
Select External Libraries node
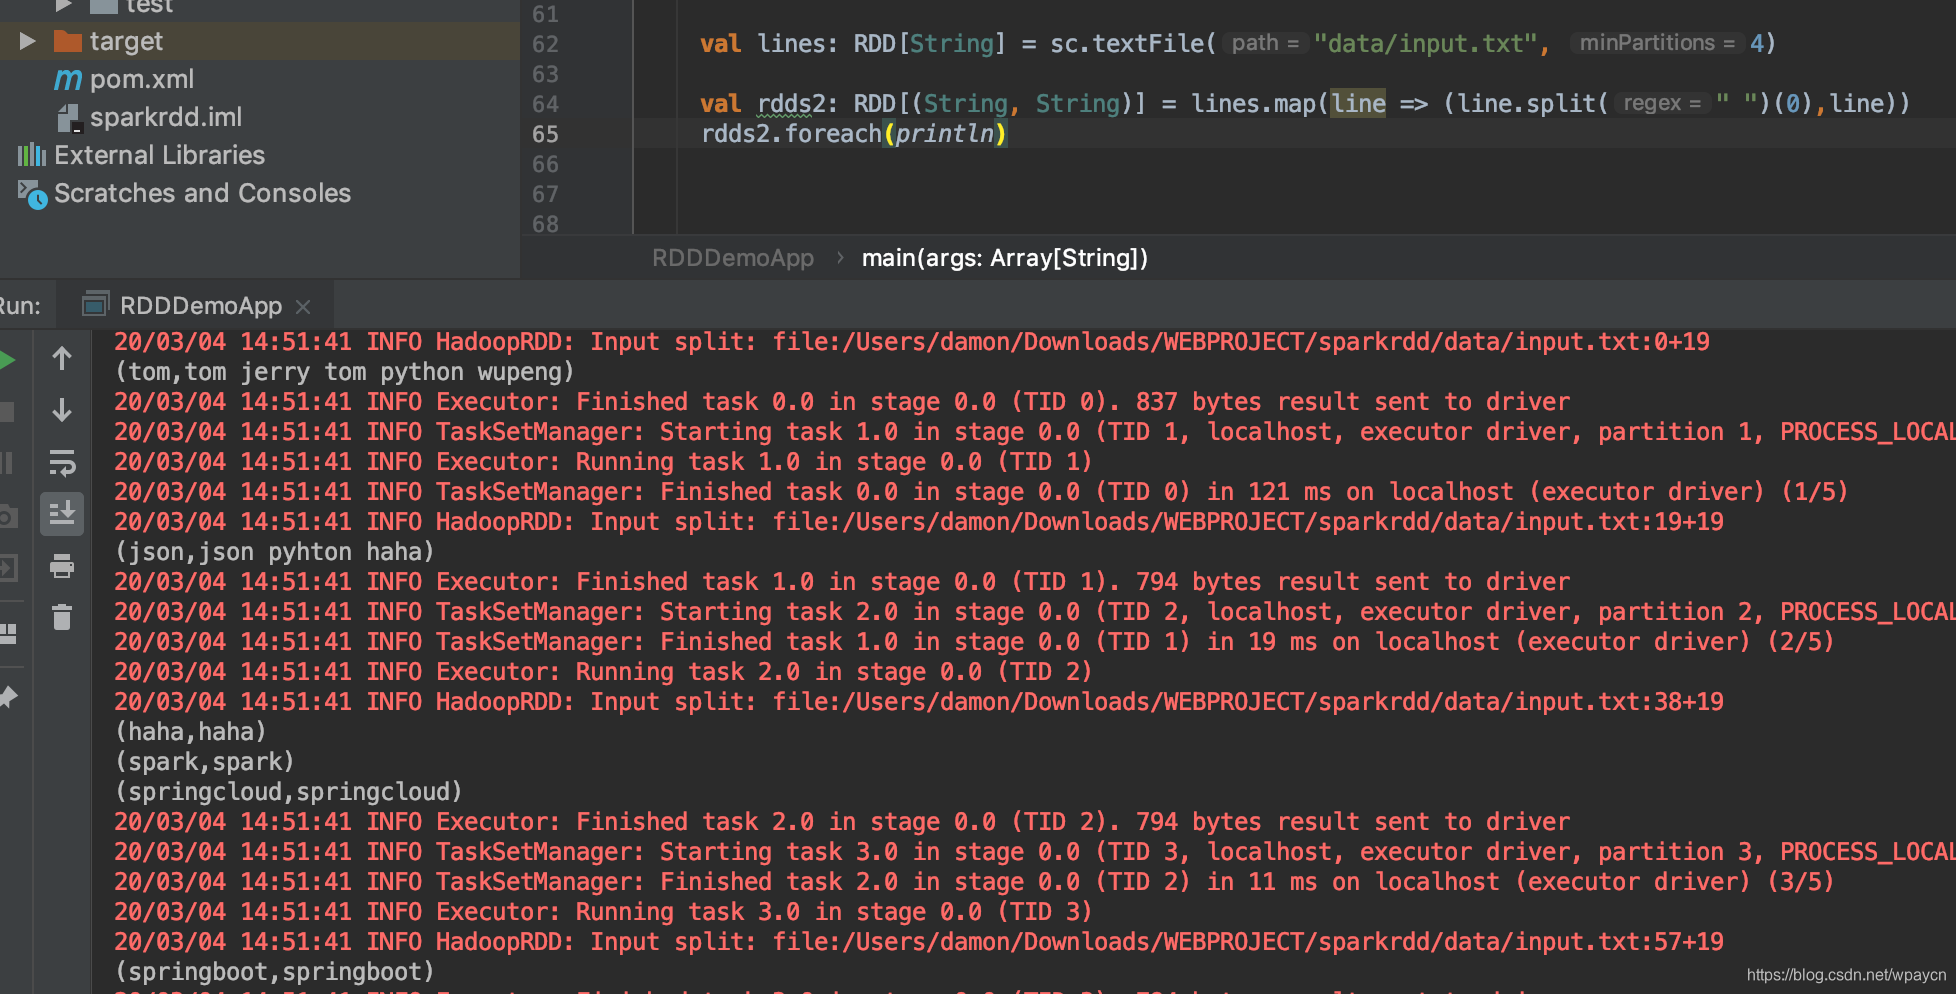[x=160, y=155]
